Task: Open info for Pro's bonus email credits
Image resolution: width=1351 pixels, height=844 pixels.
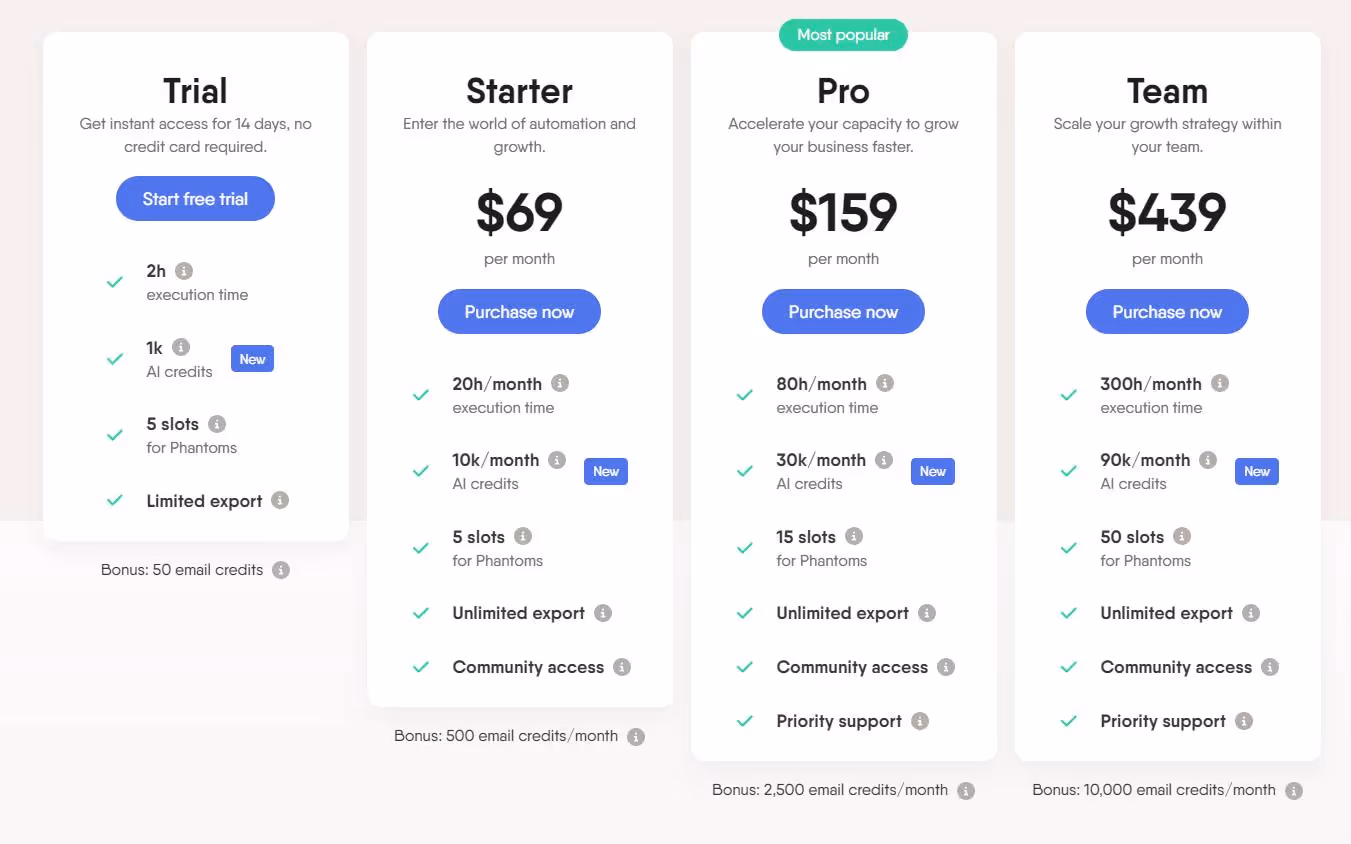Action: pyautogui.click(x=965, y=789)
